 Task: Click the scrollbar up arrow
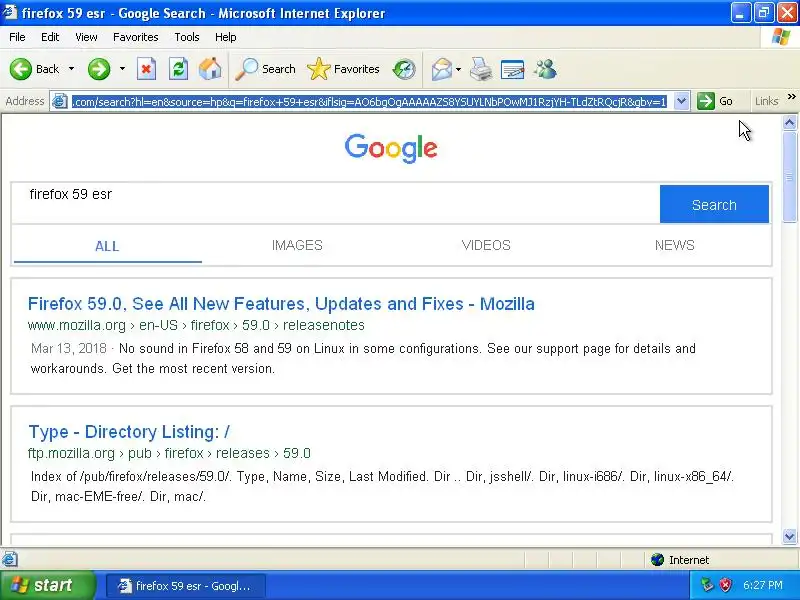point(789,122)
